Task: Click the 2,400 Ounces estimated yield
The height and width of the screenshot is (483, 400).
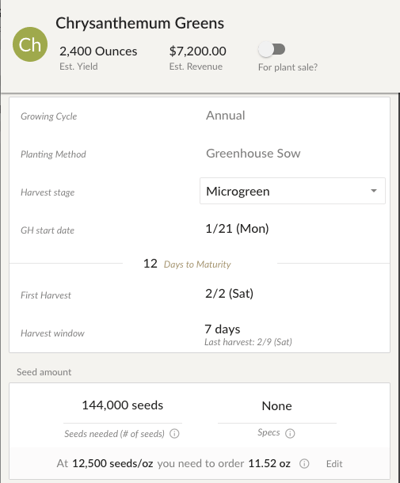Action: pyautogui.click(x=98, y=51)
